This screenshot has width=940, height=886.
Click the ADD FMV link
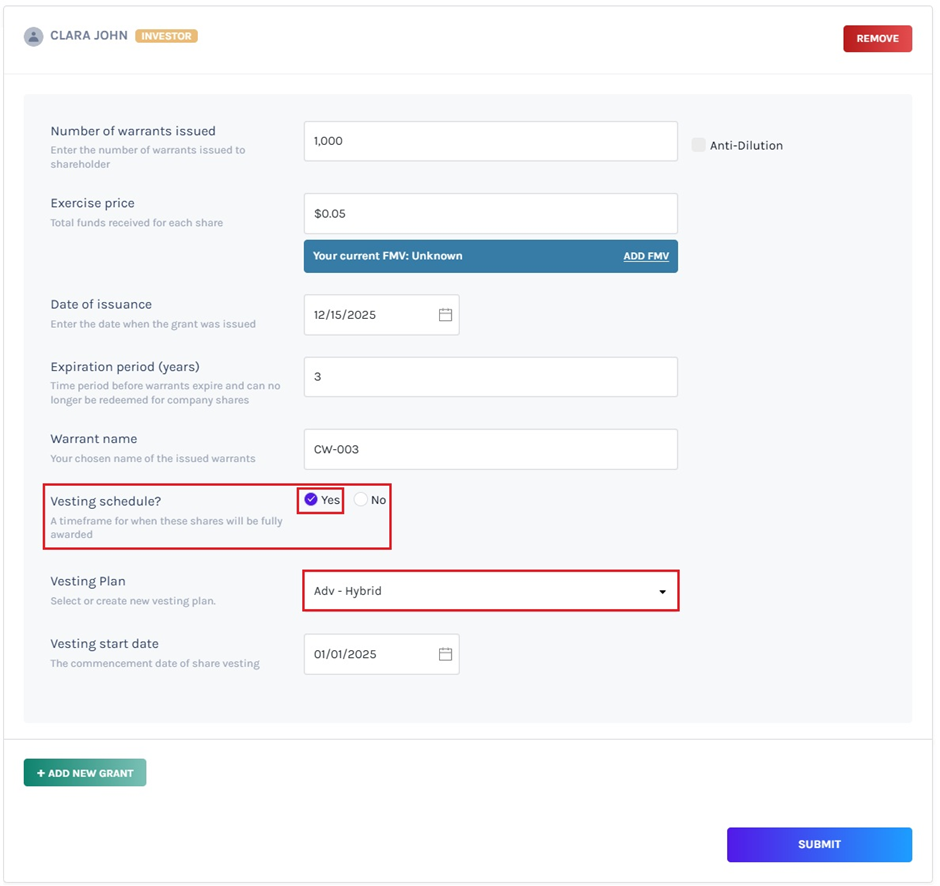646,256
